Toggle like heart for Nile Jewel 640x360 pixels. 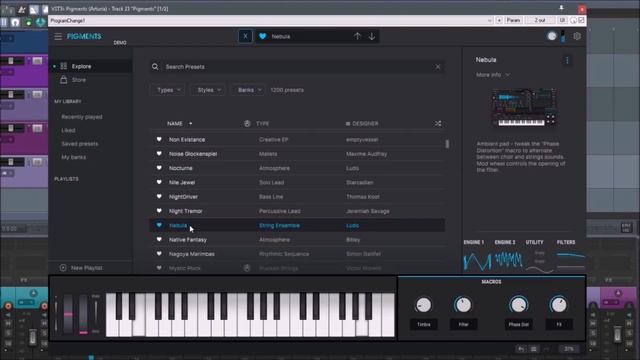pos(159,182)
